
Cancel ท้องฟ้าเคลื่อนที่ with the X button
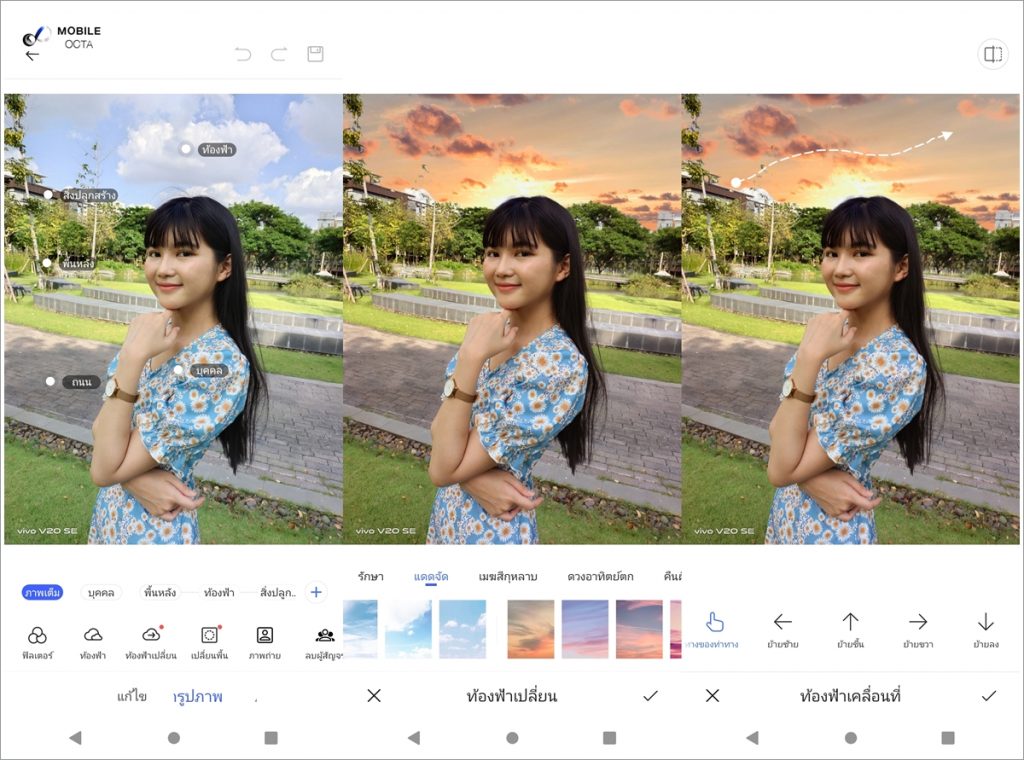click(x=712, y=696)
